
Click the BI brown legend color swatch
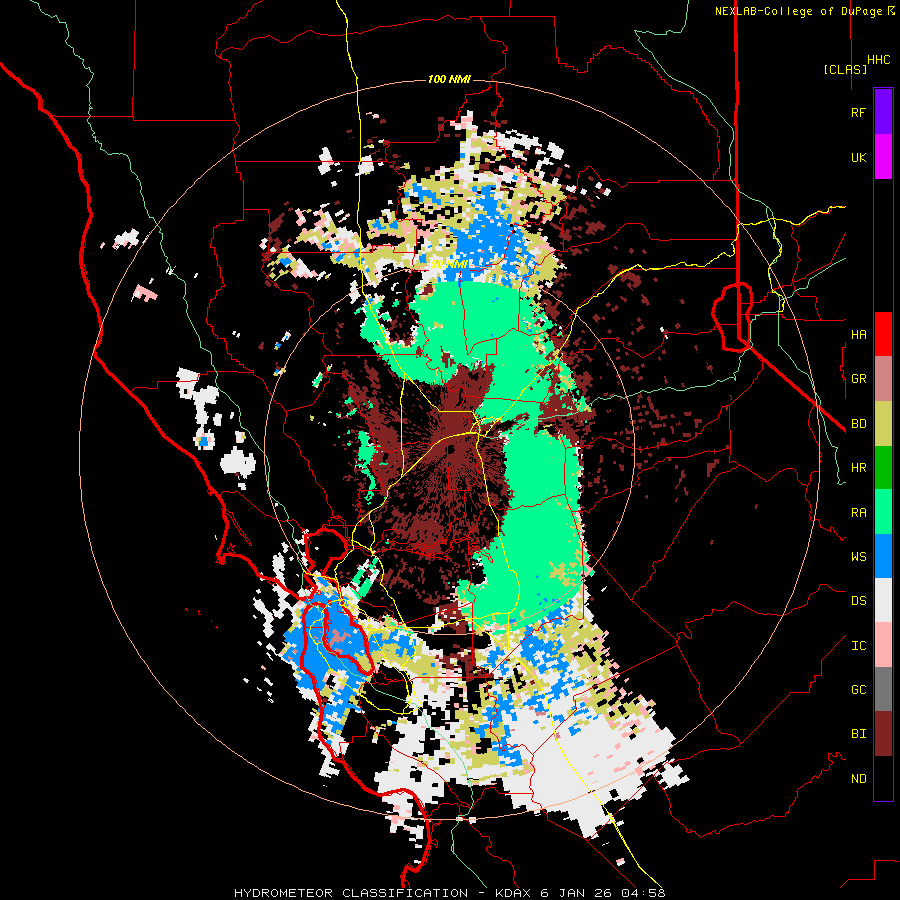[x=883, y=734]
